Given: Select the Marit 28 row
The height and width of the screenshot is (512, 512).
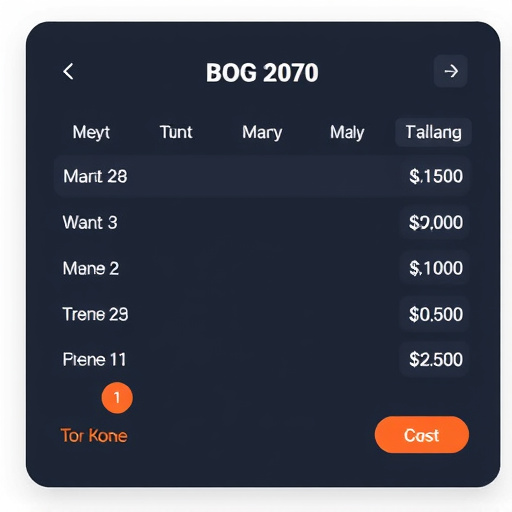Looking at the screenshot, I should pyautogui.click(x=262, y=176).
